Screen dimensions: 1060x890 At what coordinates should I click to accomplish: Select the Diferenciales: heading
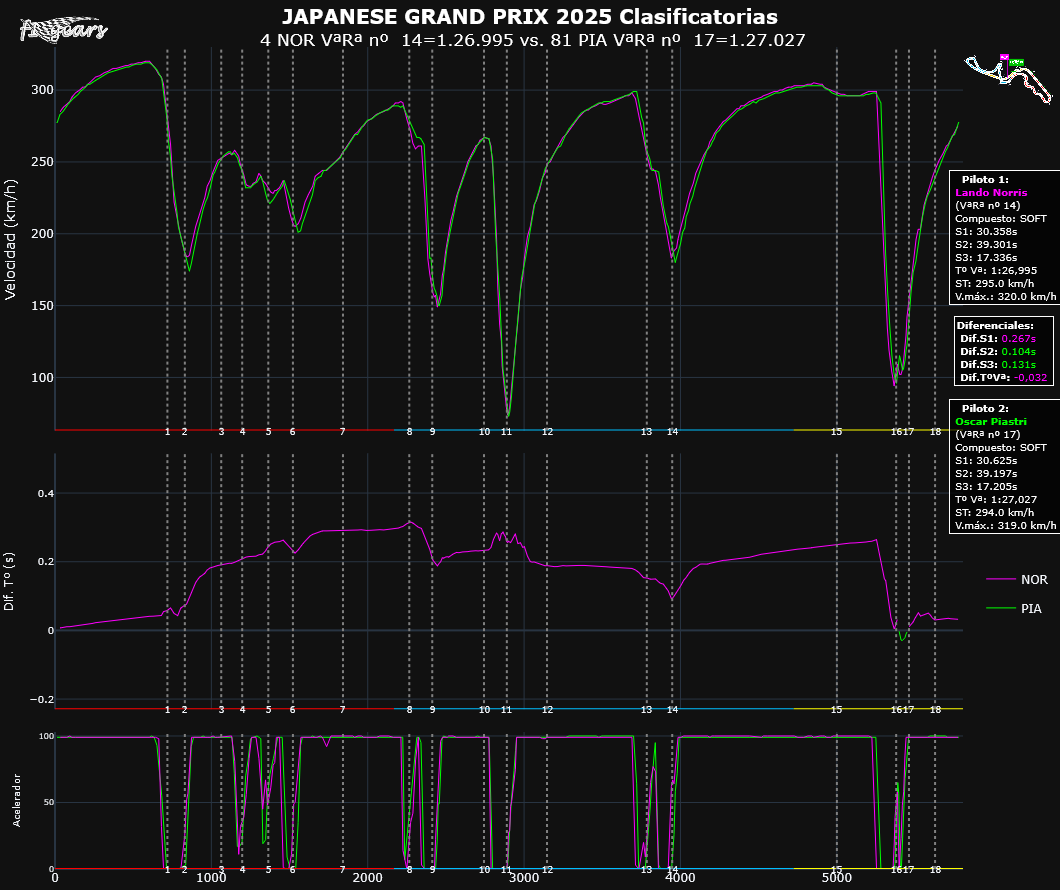[x=994, y=326]
